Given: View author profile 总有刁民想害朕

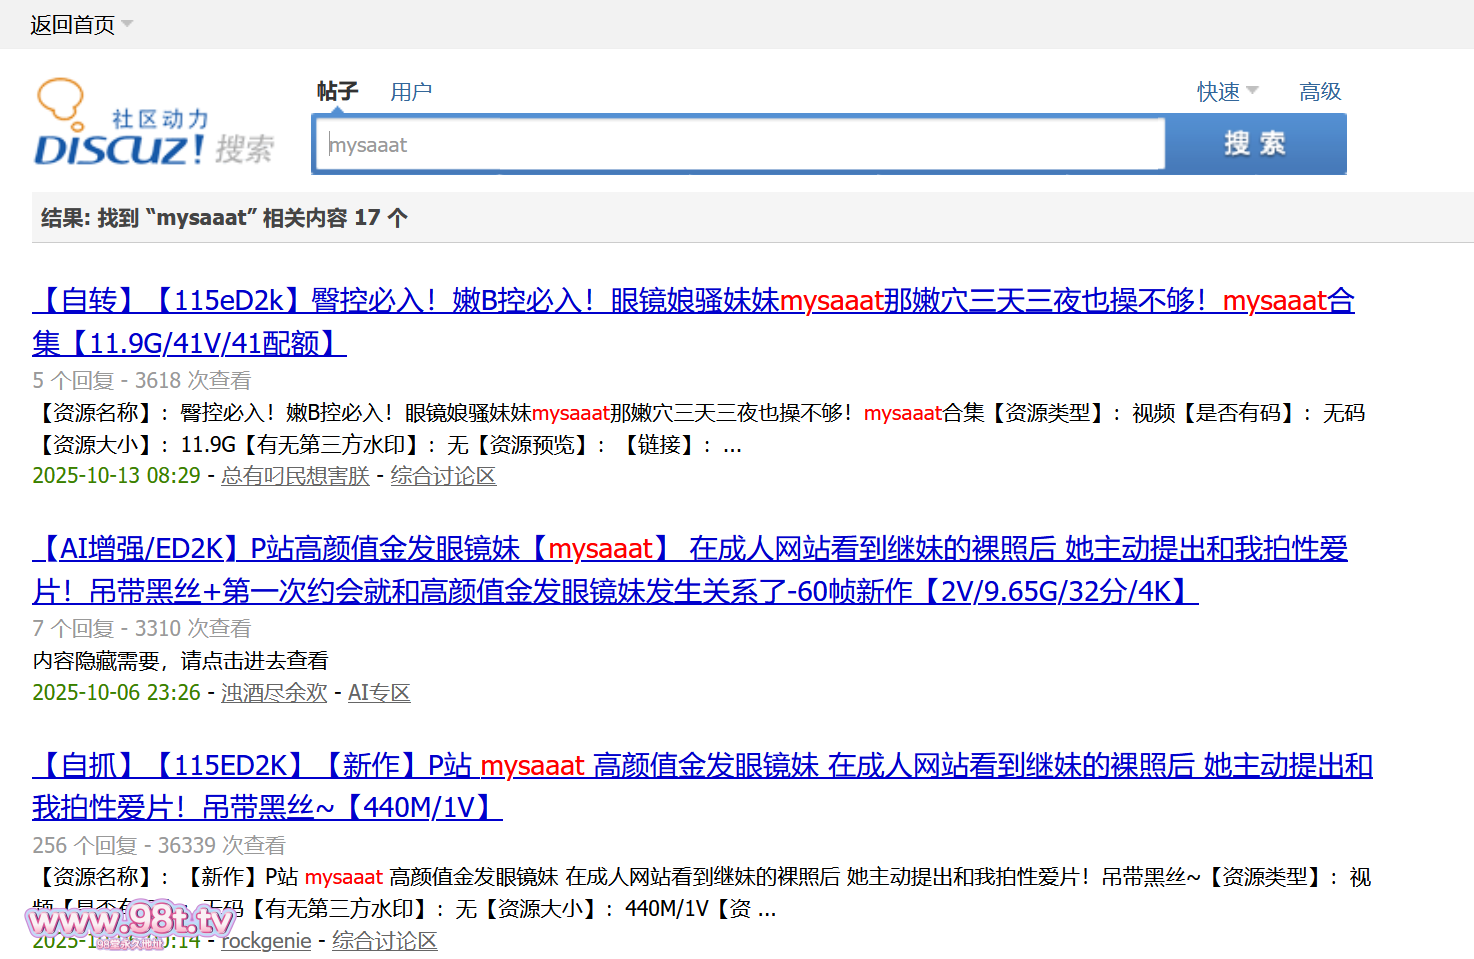Looking at the screenshot, I should point(295,476).
